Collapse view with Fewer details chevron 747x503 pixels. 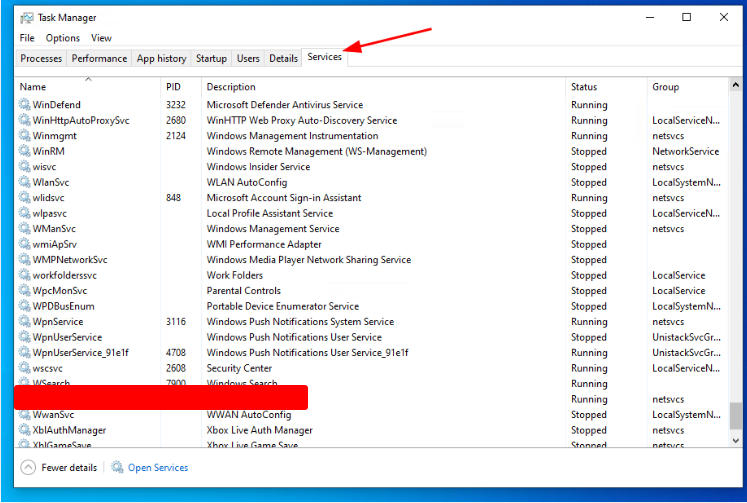27,467
